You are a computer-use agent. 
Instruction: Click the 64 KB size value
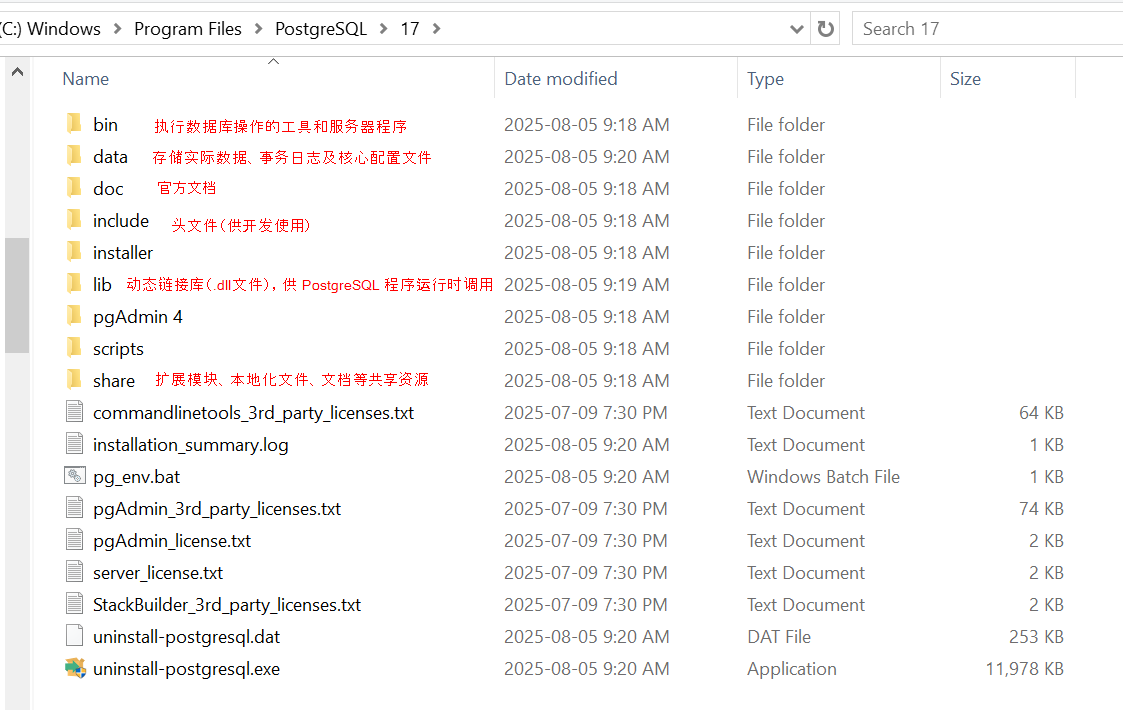[x=1041, y=413]
